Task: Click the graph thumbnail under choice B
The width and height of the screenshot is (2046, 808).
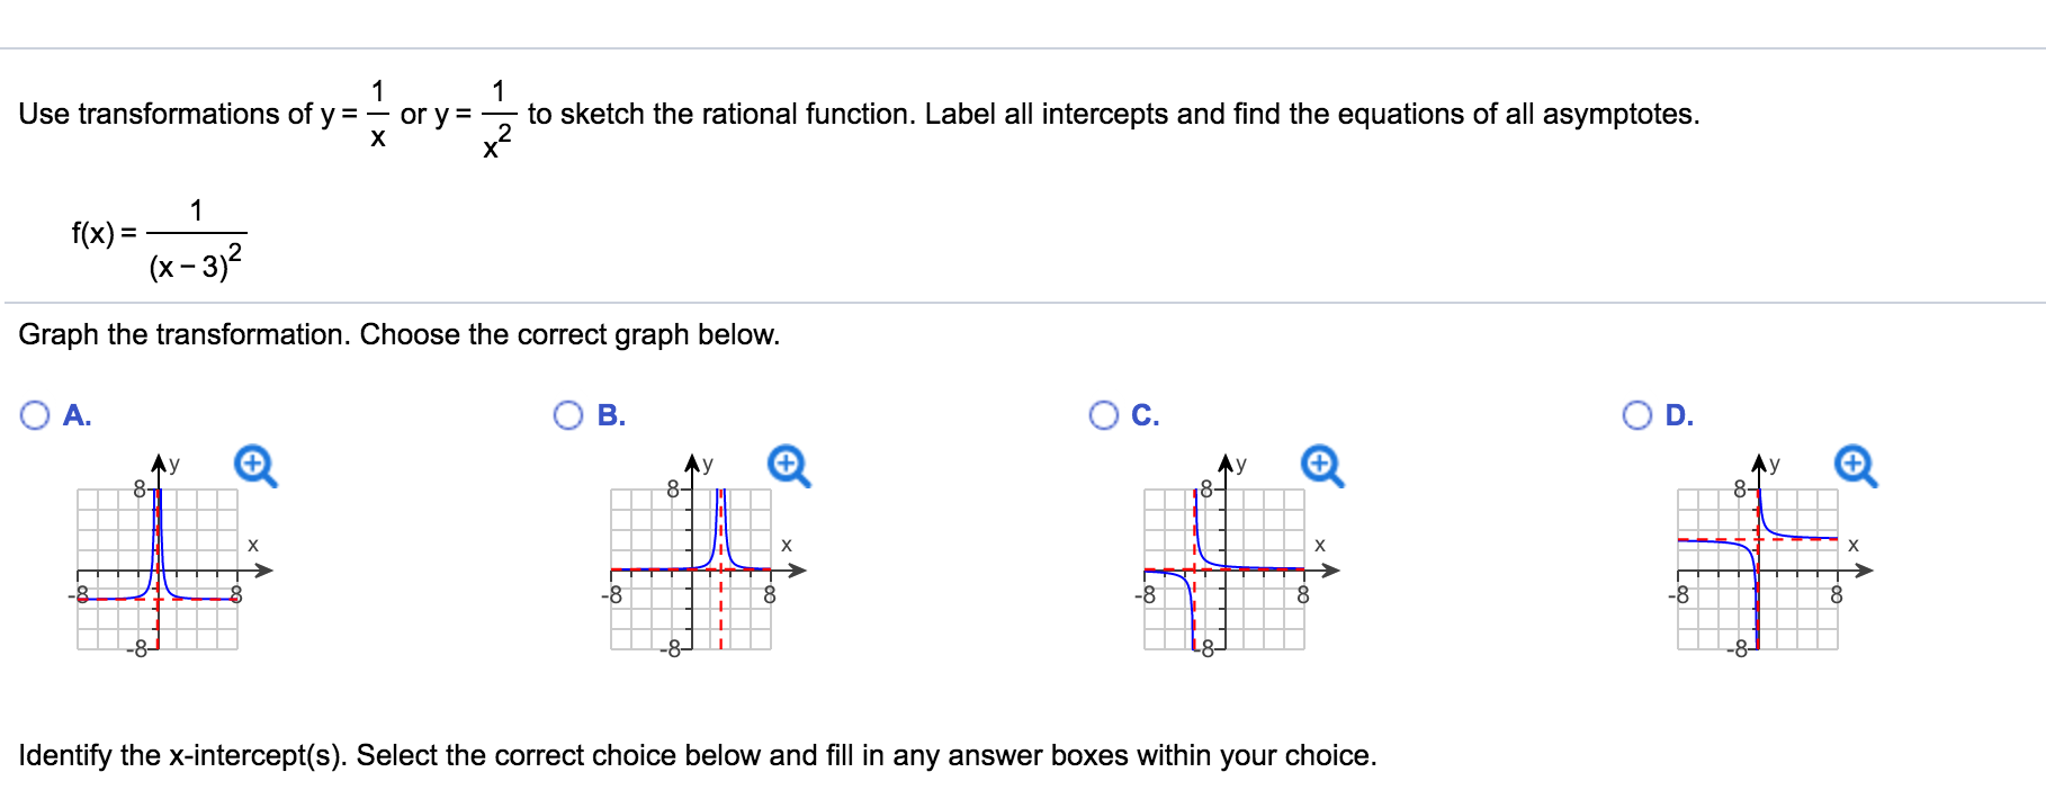Action: (690, 570)
